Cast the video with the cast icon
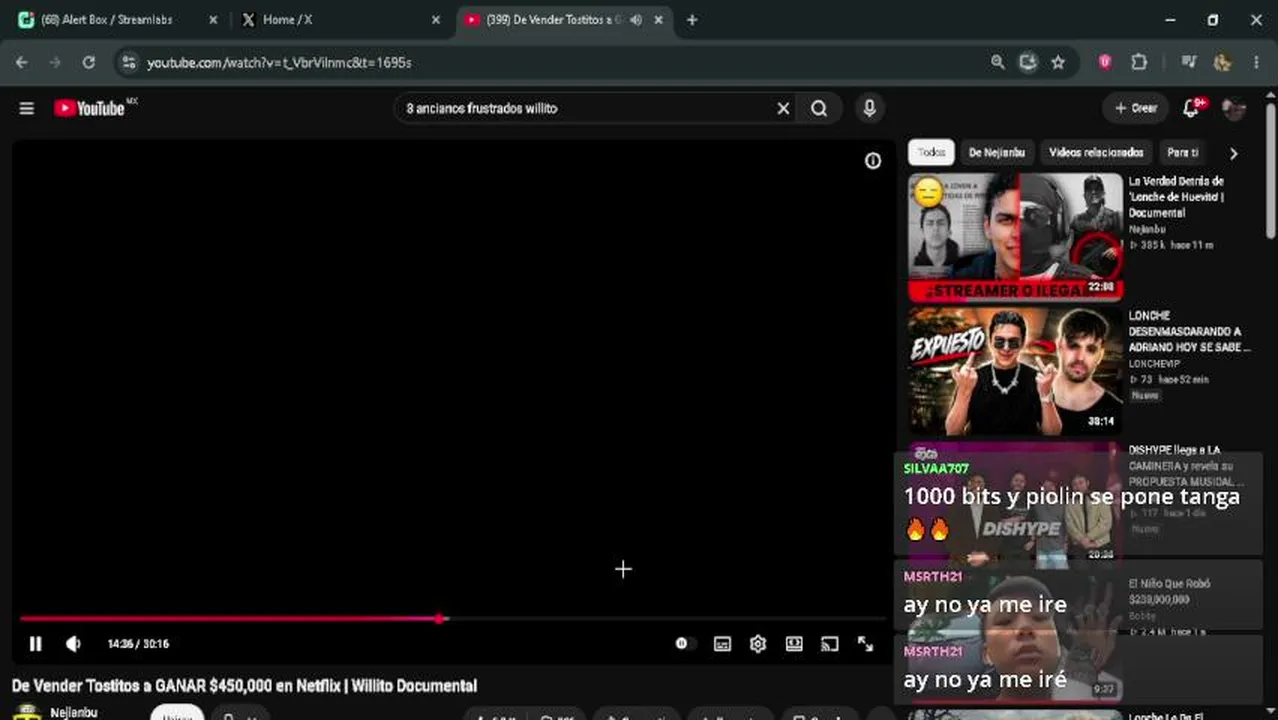The width and height of the screenshot is (1278, 720). 830,644
